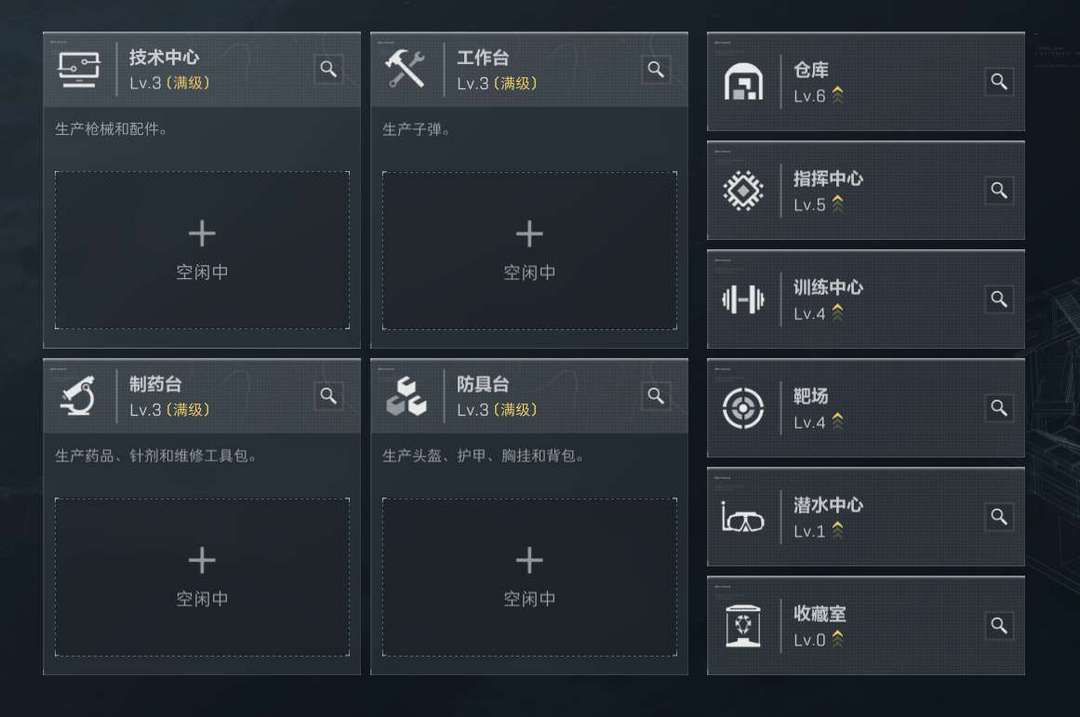Add a production task in 防具台 slot

(x=529, y=576)
